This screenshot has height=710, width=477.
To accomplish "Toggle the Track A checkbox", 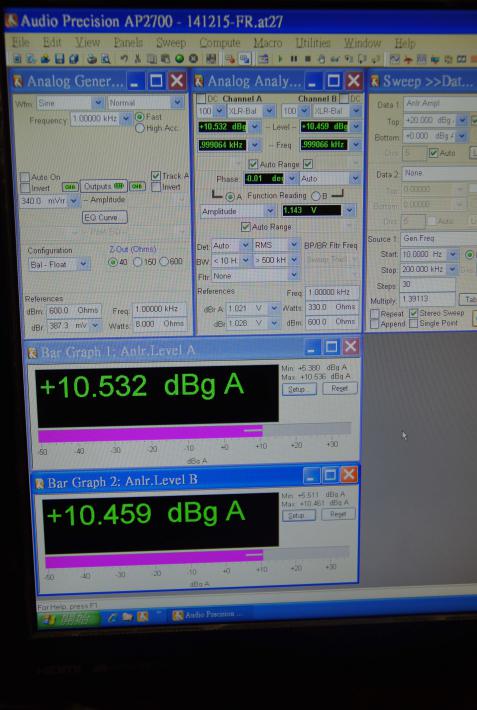I will [x=156, y=176].
